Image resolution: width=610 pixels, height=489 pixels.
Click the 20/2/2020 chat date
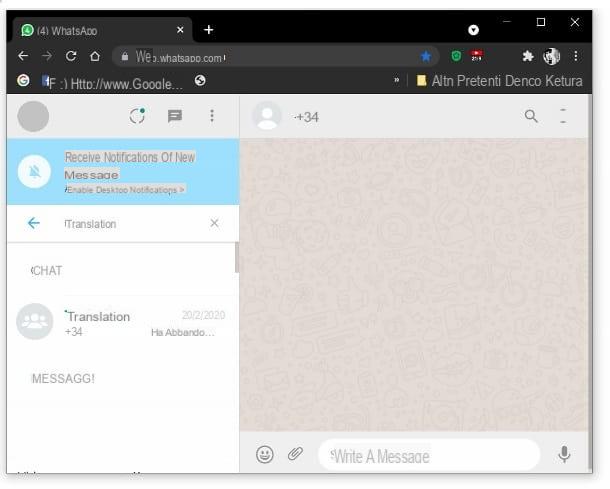[x=203, y=315]
